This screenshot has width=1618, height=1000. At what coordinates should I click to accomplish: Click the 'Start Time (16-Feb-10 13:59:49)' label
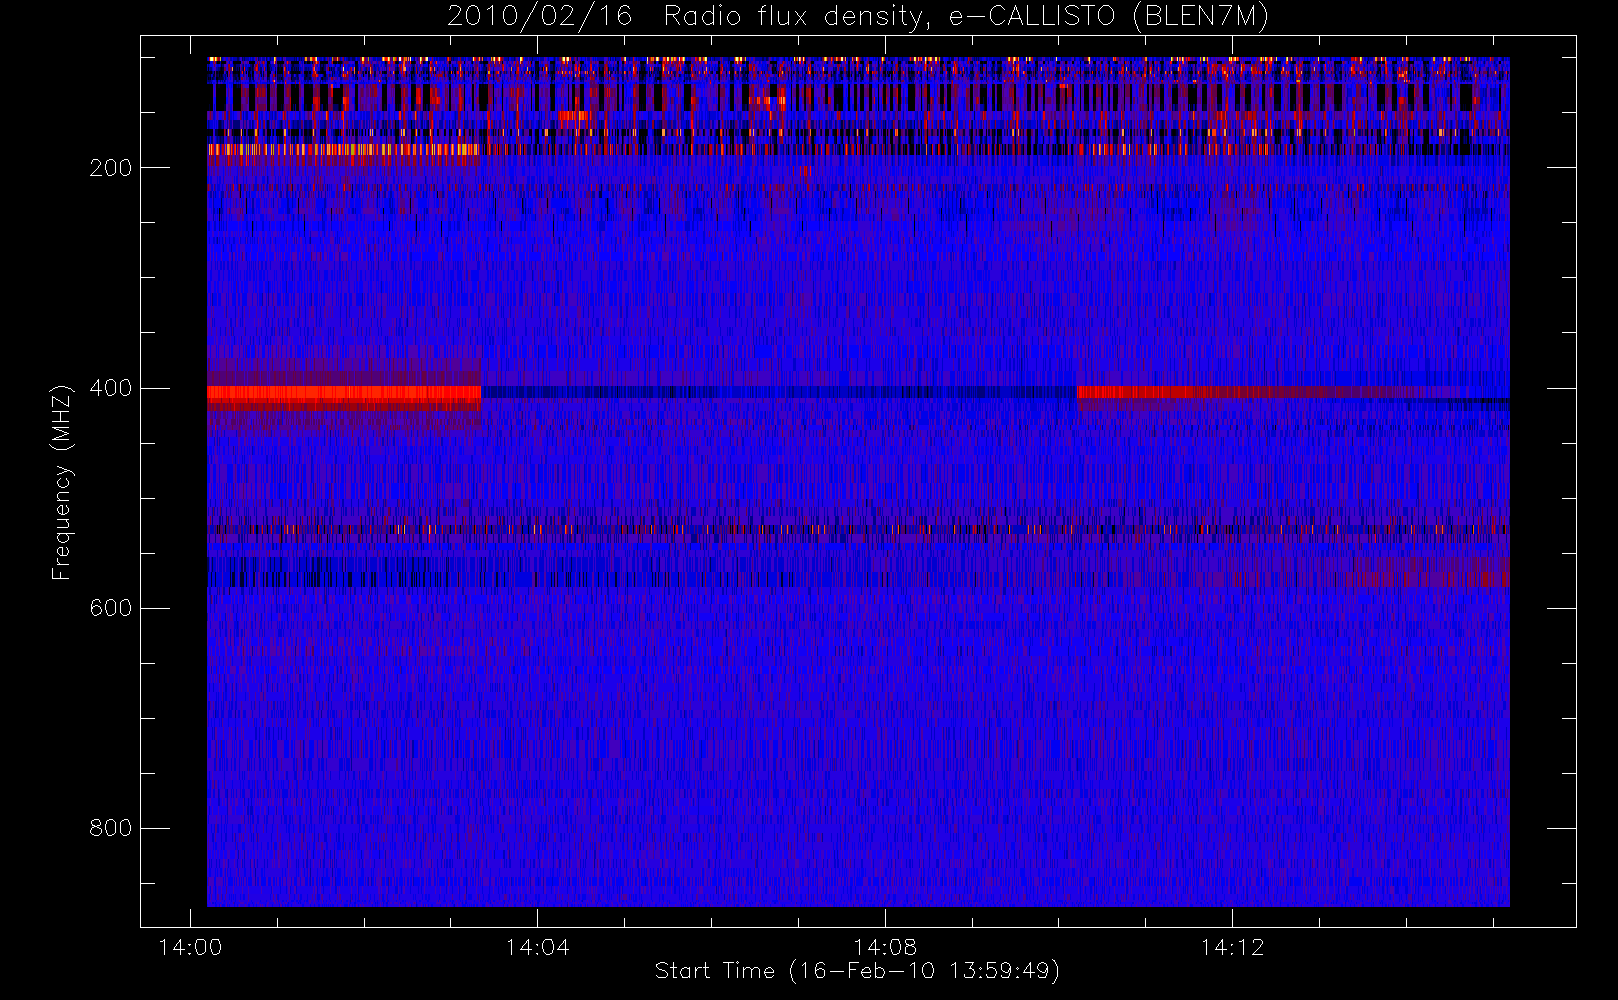pos(857,971)
